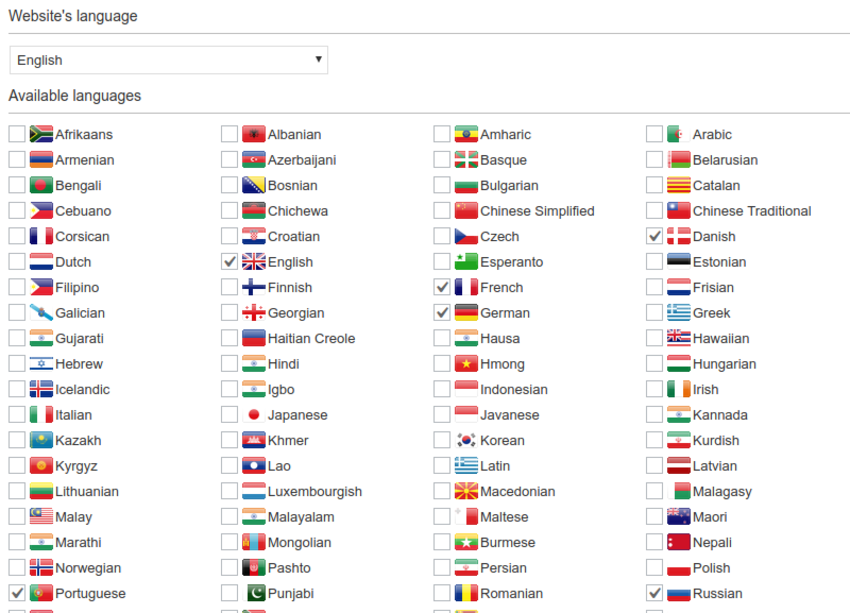
Task: Click the Bosnian flag icon
Action: tap(254, 185)
